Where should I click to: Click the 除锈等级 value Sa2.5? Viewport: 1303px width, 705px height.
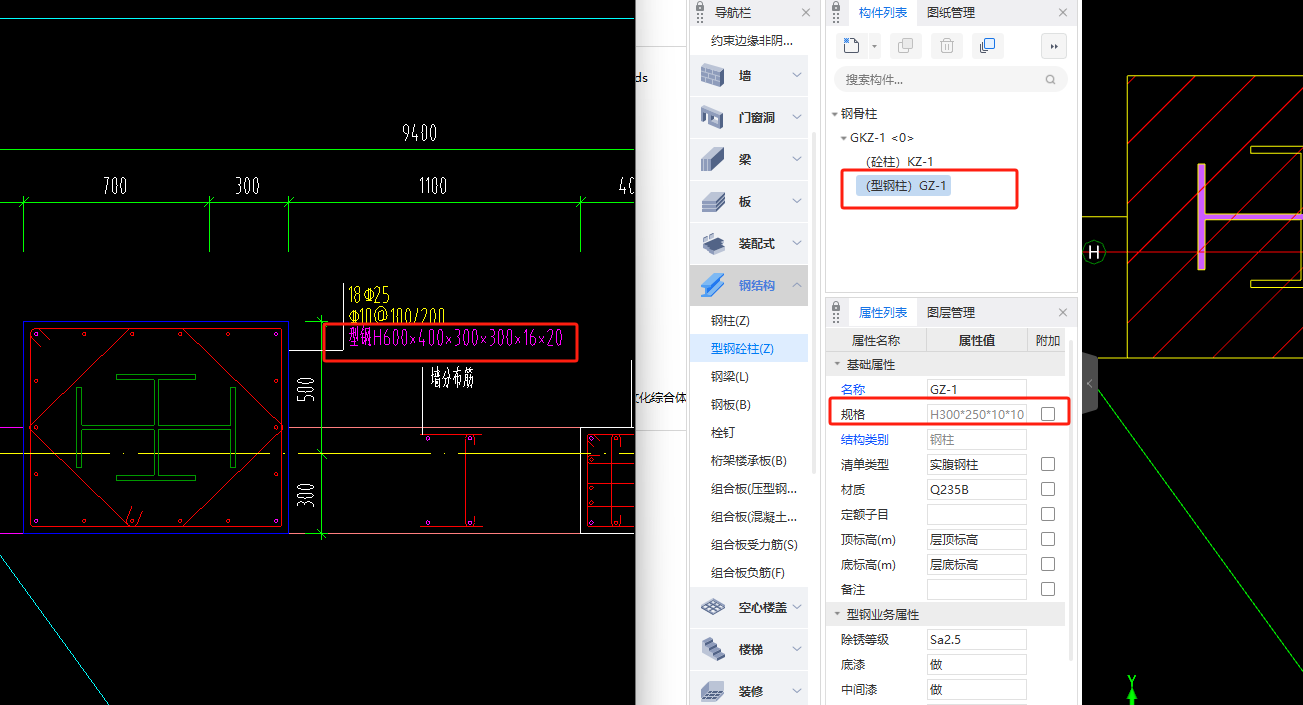977,639
